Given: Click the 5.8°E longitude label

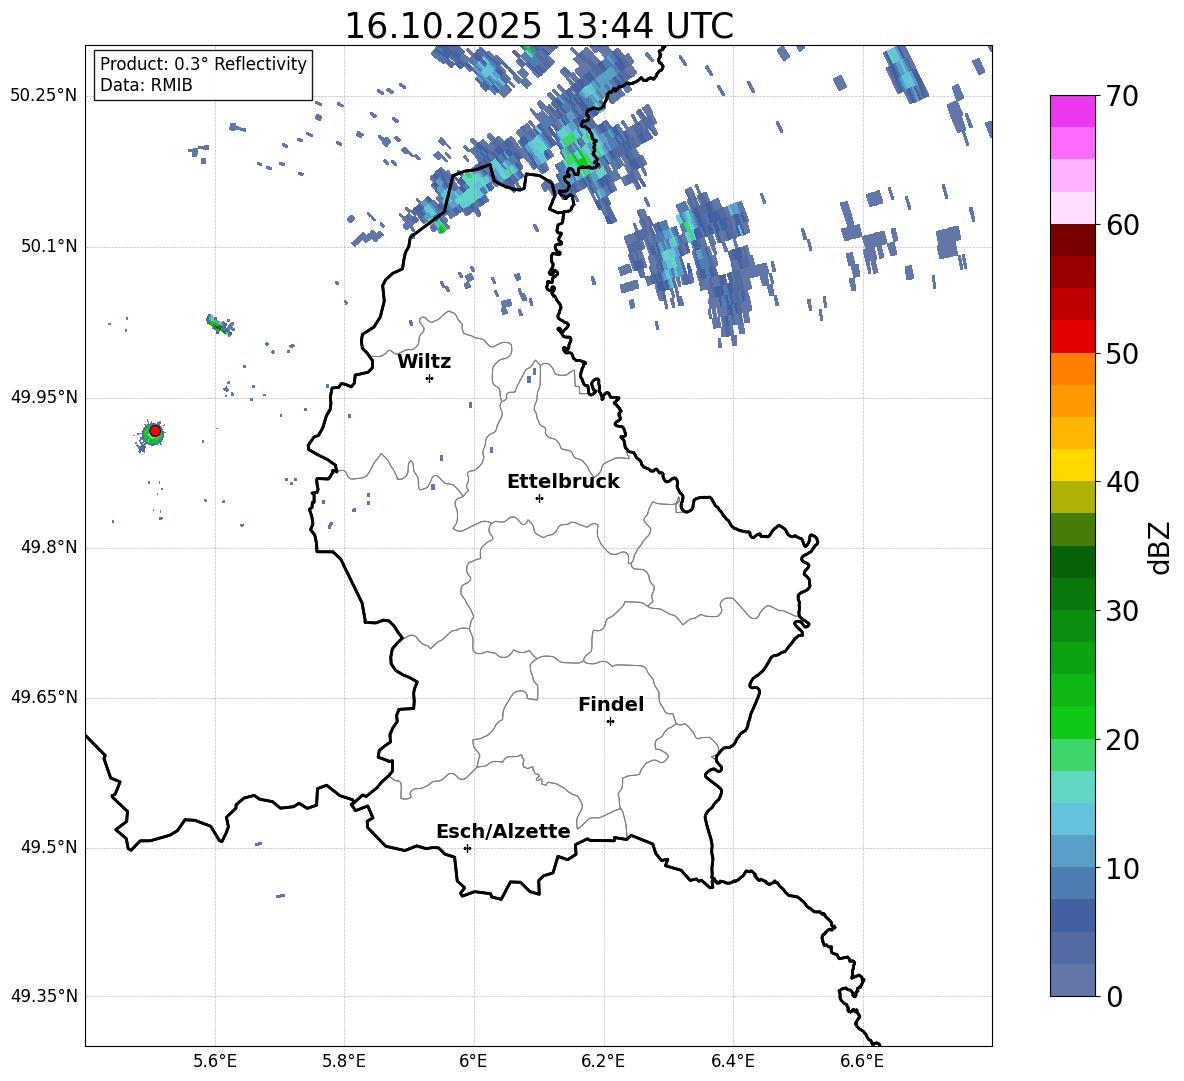Looking at the screenshot, I should pos(344,1061).
